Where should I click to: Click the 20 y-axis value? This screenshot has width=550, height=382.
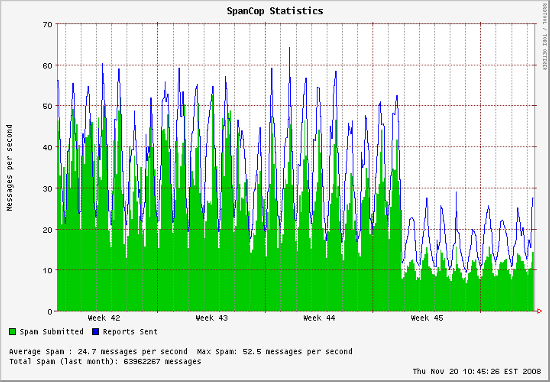48,229
